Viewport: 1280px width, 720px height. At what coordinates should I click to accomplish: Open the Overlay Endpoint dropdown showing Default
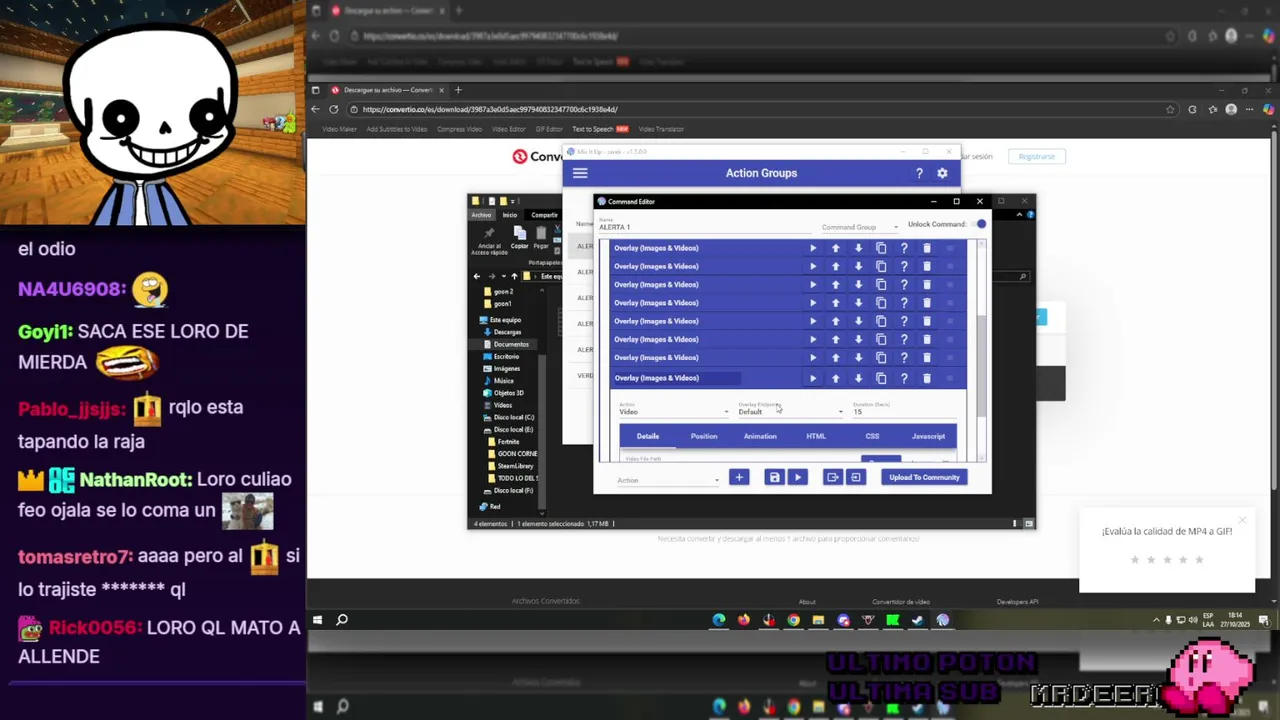pyautogui.click(x=790, y=411)
